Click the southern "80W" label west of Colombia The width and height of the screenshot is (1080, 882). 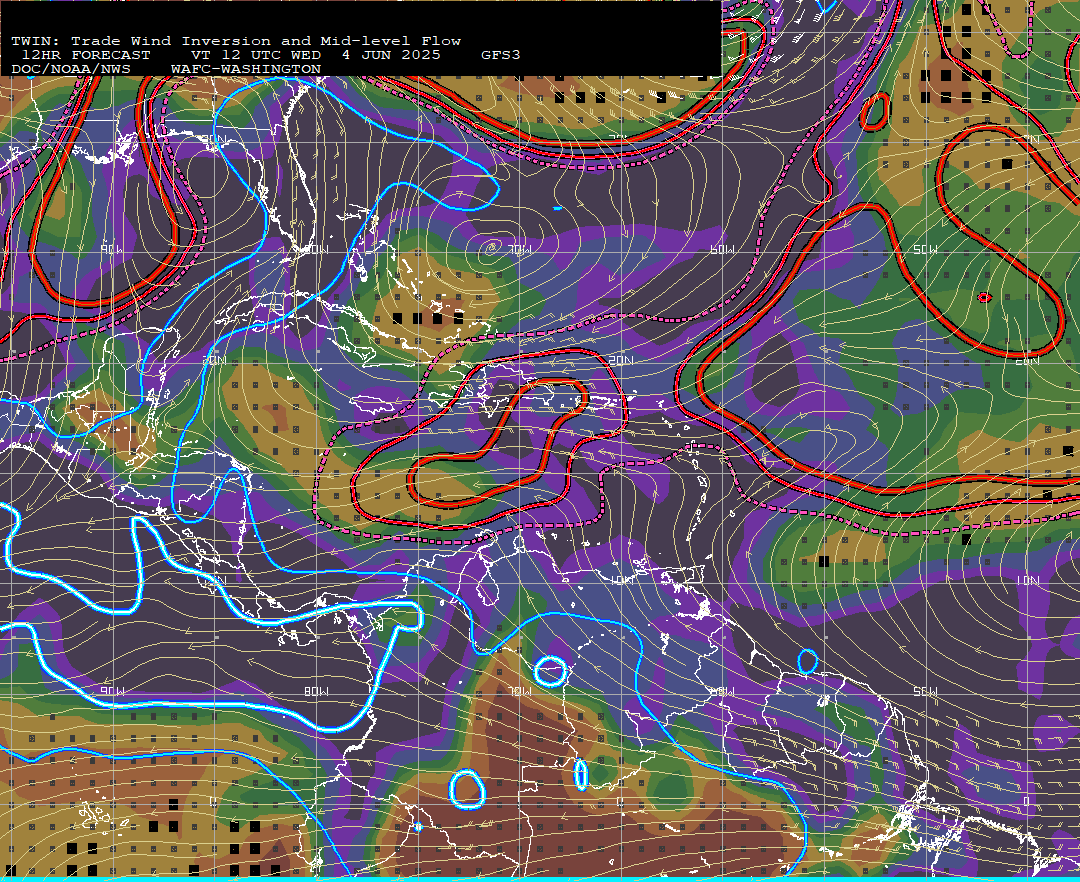click(x=316, y=691)
